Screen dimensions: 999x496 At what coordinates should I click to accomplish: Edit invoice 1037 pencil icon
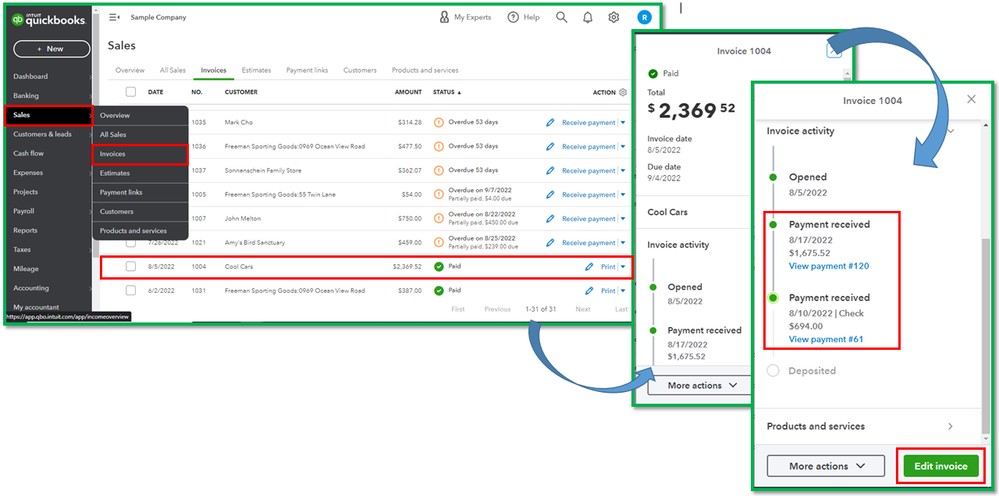point(550,171)
